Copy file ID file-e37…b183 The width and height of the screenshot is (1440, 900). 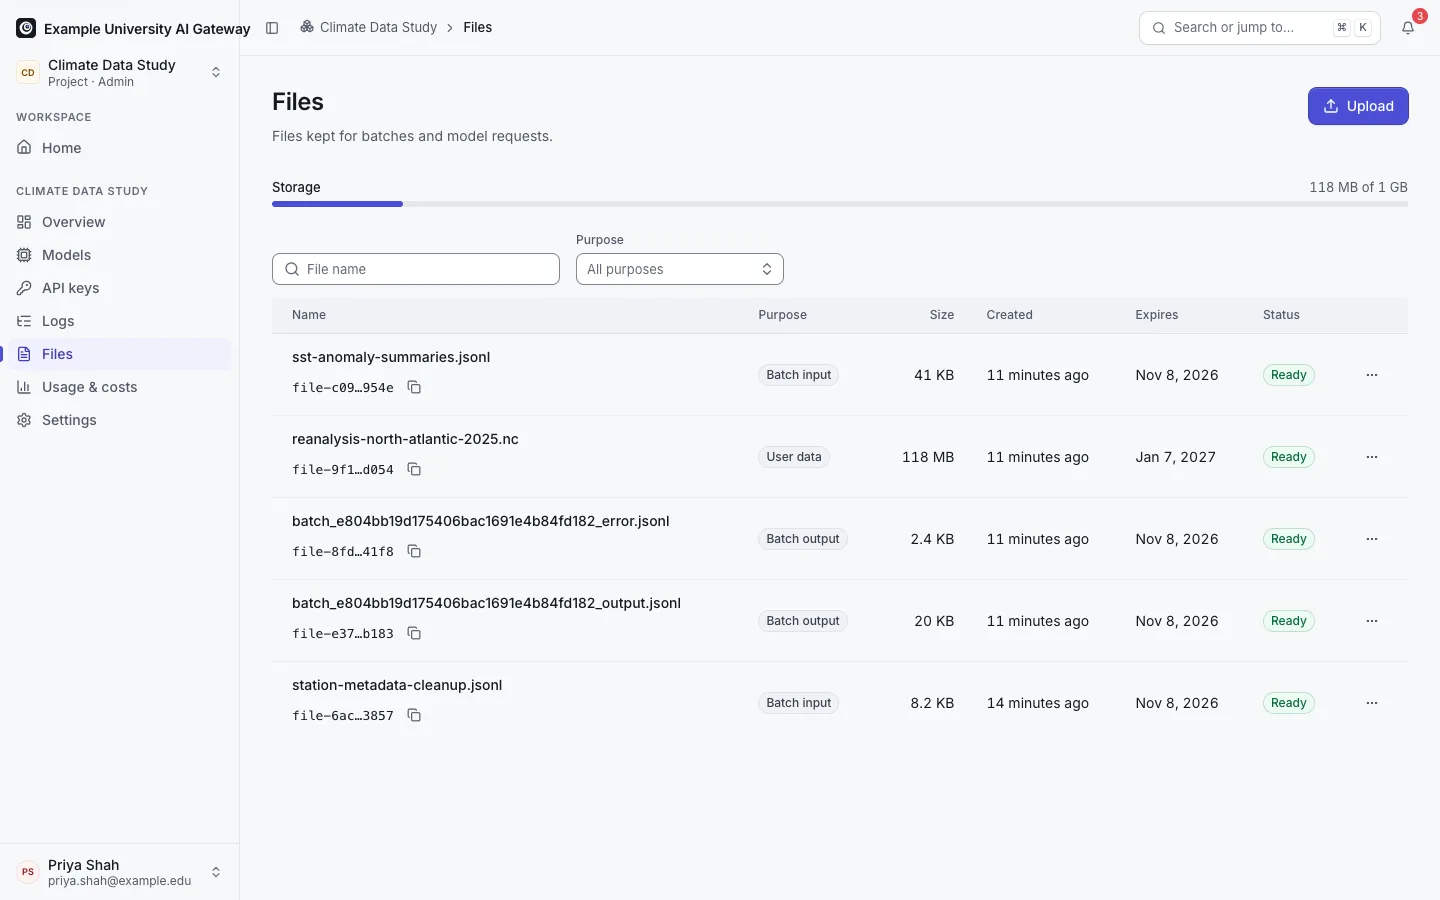click(414, 633)
